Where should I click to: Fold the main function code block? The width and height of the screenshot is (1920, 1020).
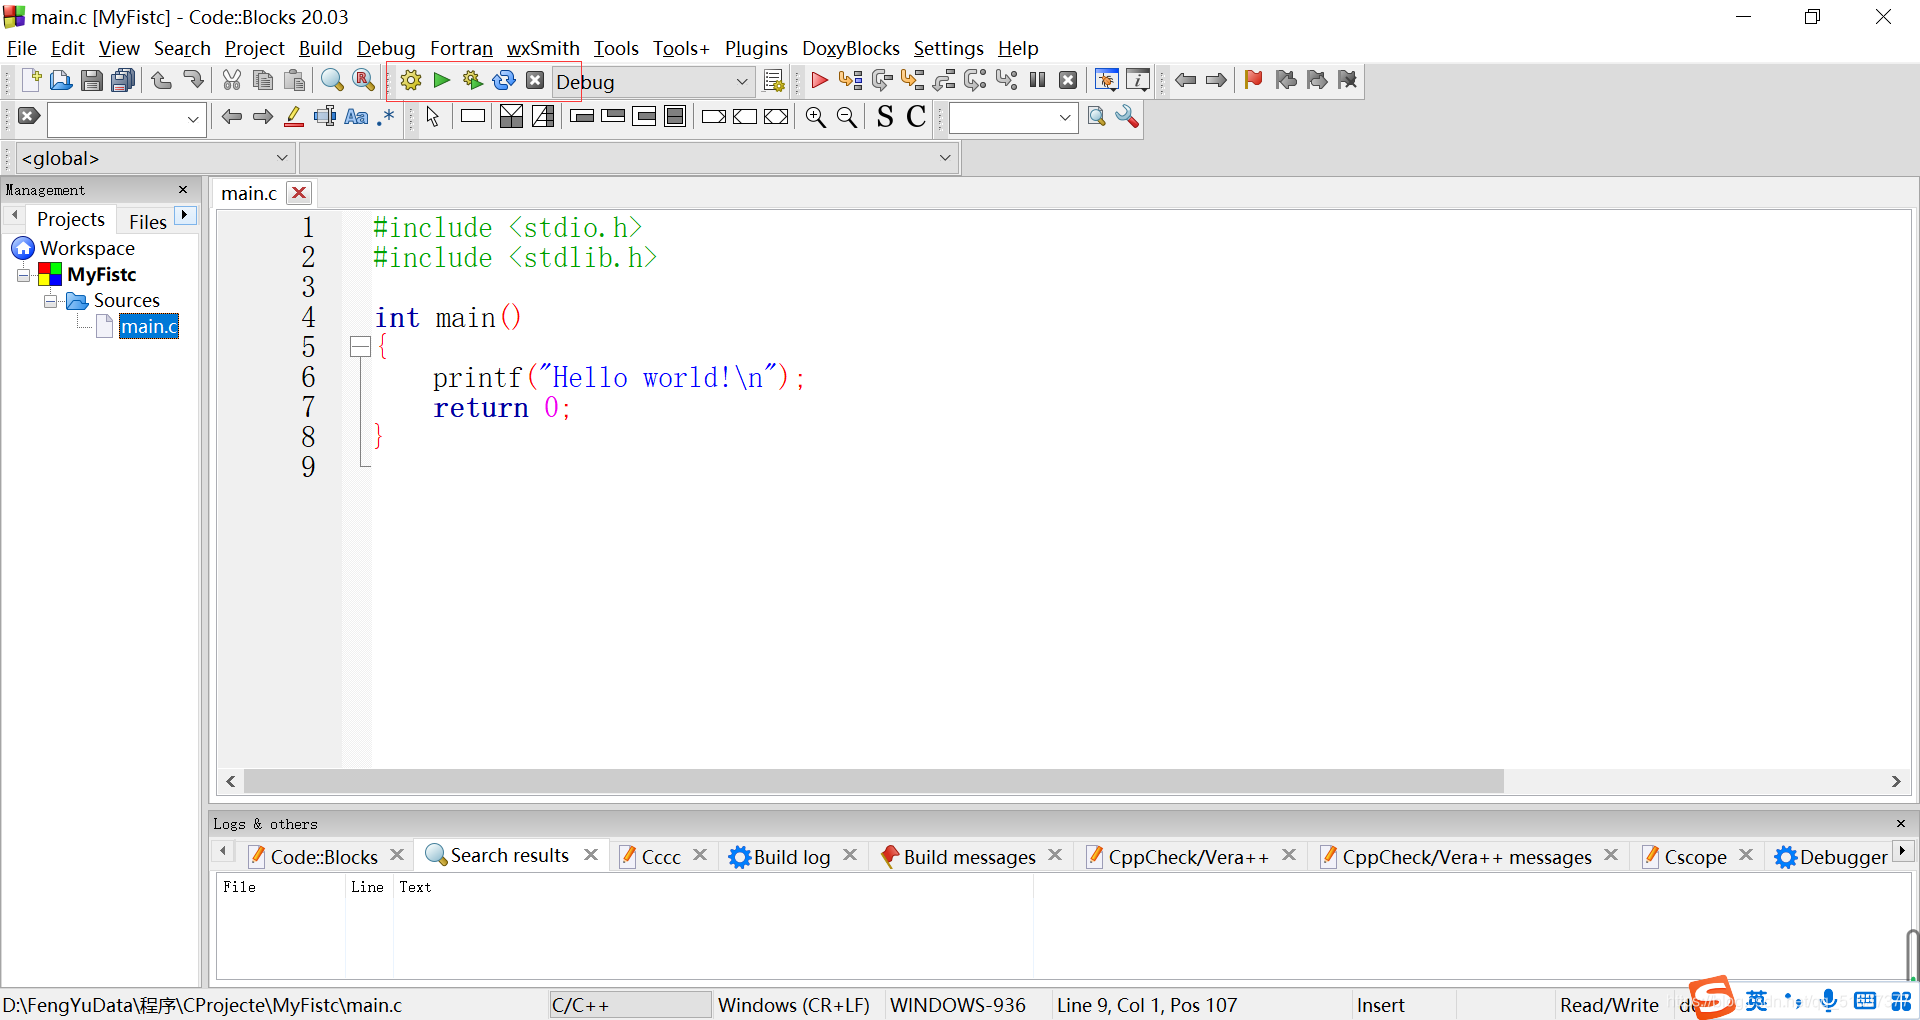click(360, 347)
